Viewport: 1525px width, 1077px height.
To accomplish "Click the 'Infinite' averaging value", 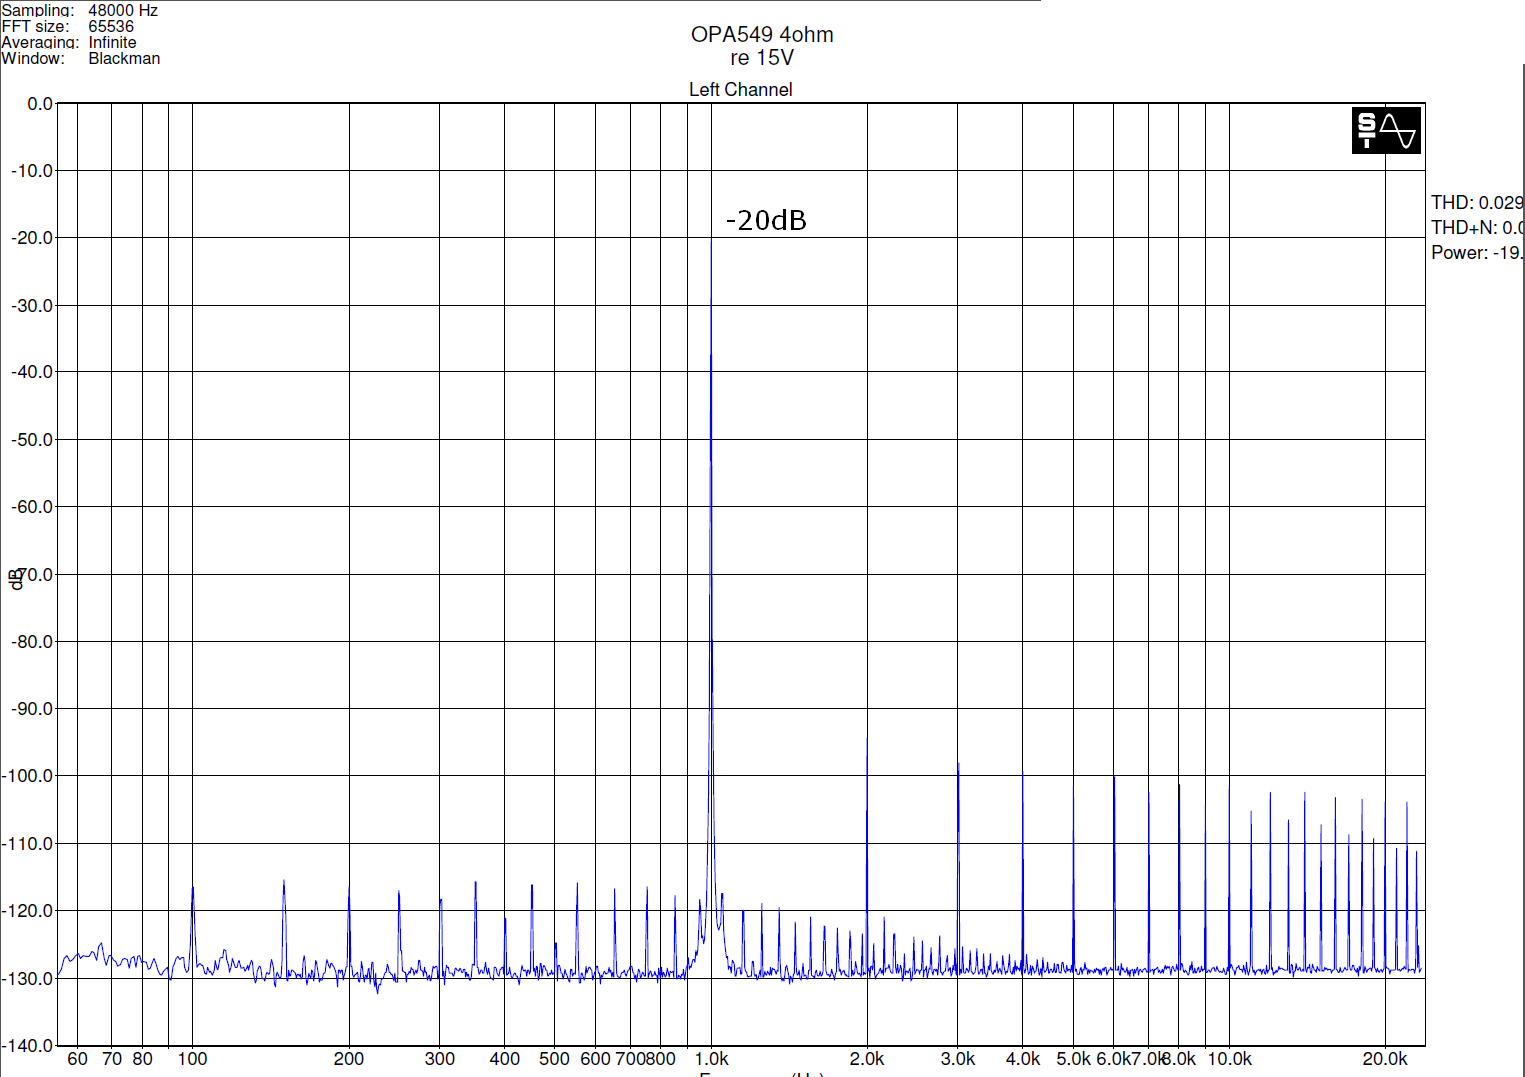I will click(112, 42).
